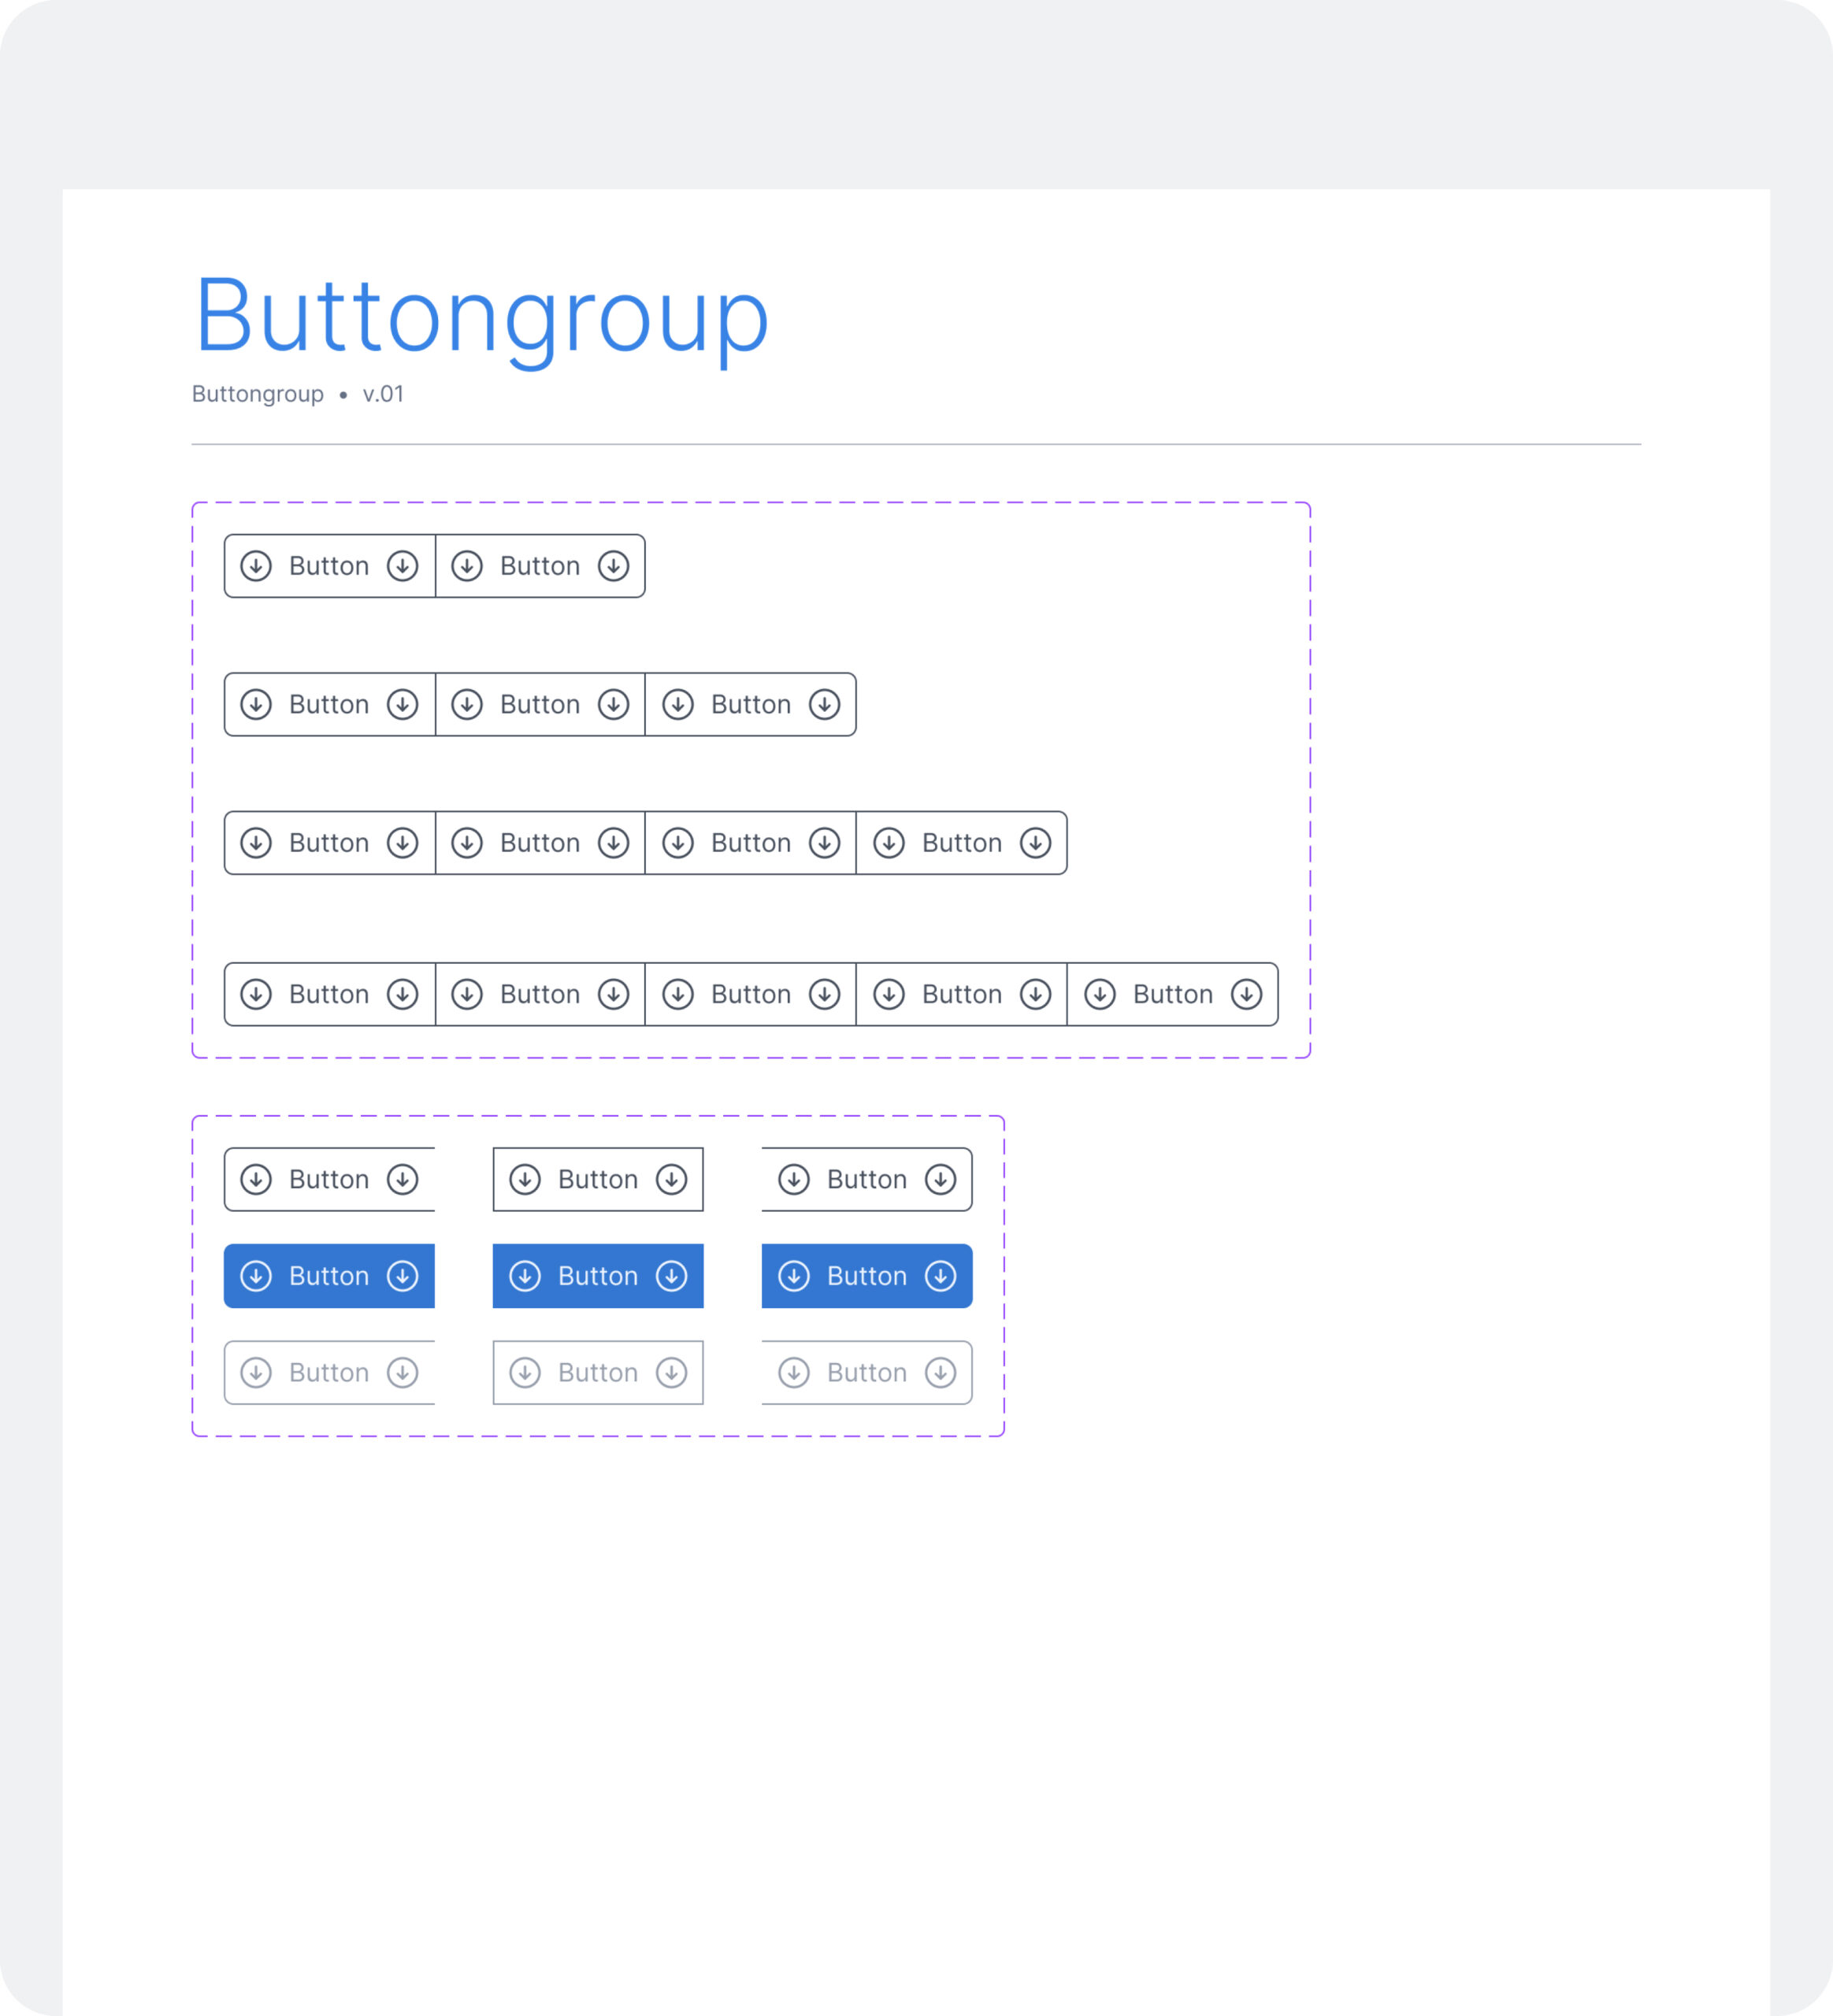Click right icon of blue right-rounded button
1833x2016 pixels.
click(x=940, y=1276)
